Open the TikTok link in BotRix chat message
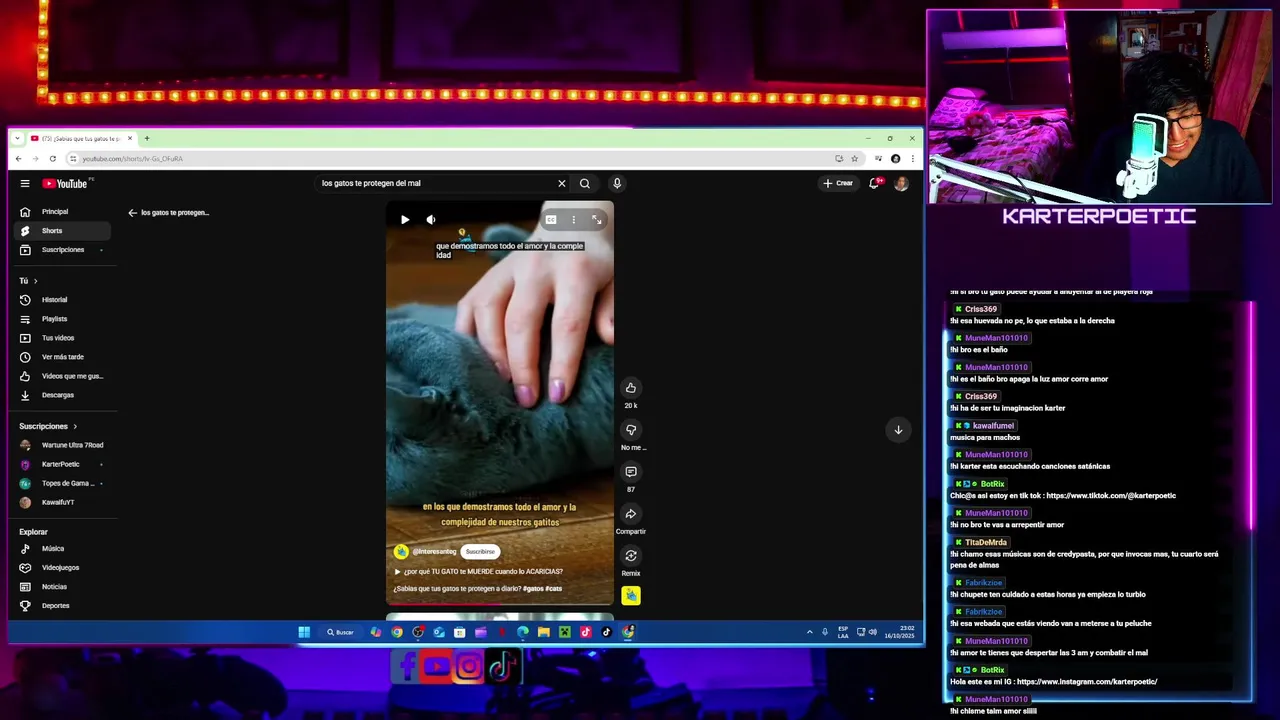This screenshot has height=720, width=1280. [x=1111, y=496]
